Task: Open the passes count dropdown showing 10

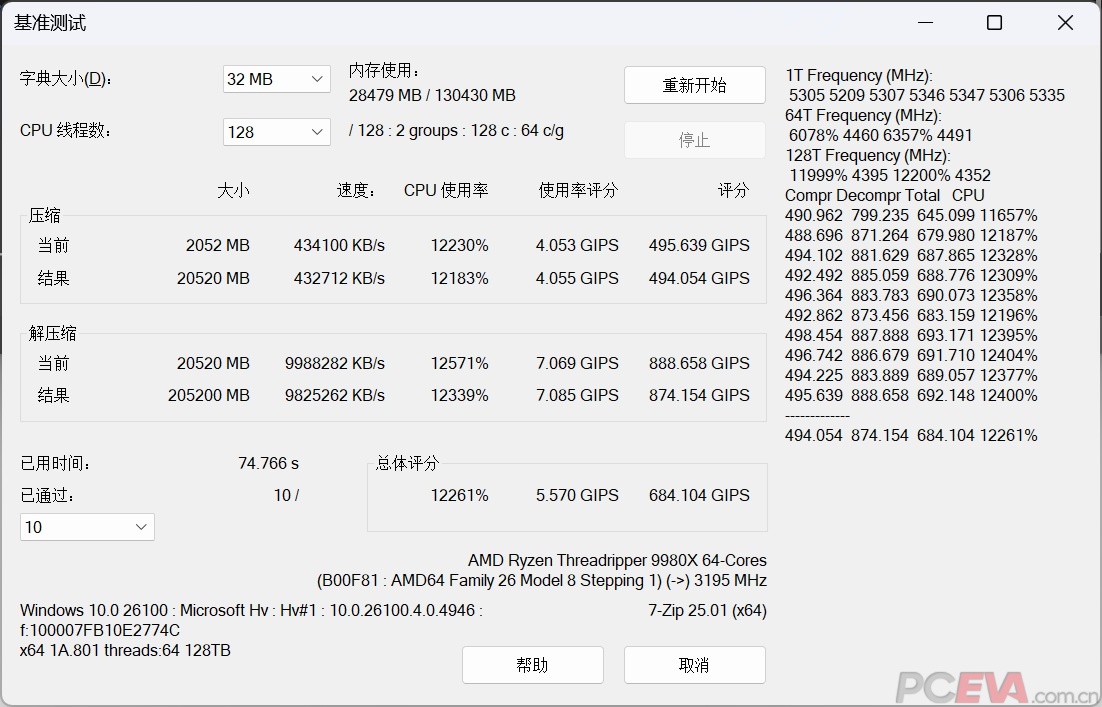Action: pyautogui.click(x=87, y=527)
